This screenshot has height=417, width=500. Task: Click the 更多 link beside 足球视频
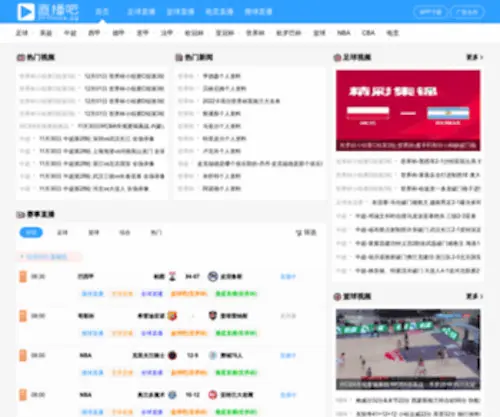474,57
